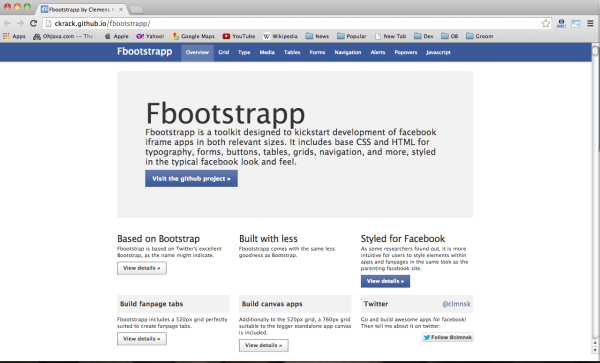
Task: Click the browser back arrow
Action: (x=8, y=23)
